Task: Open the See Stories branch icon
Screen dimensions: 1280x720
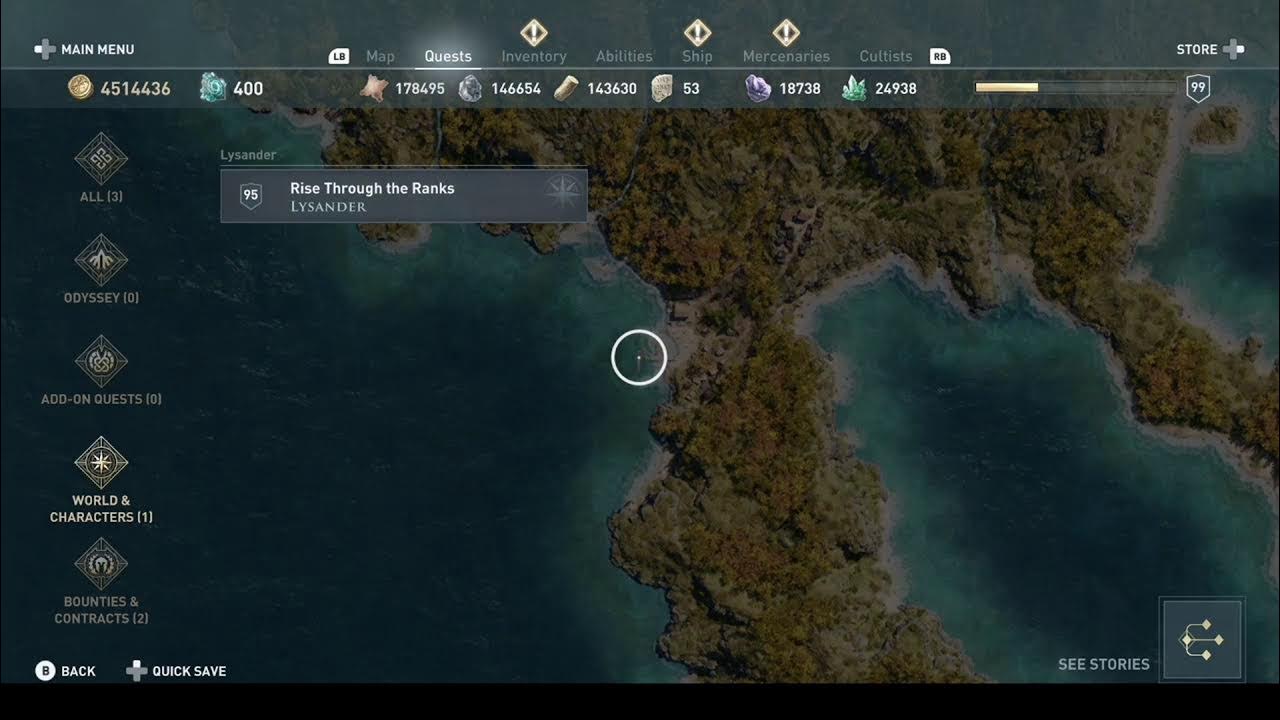Action: pyautogui.click(x=1202, y=640)
